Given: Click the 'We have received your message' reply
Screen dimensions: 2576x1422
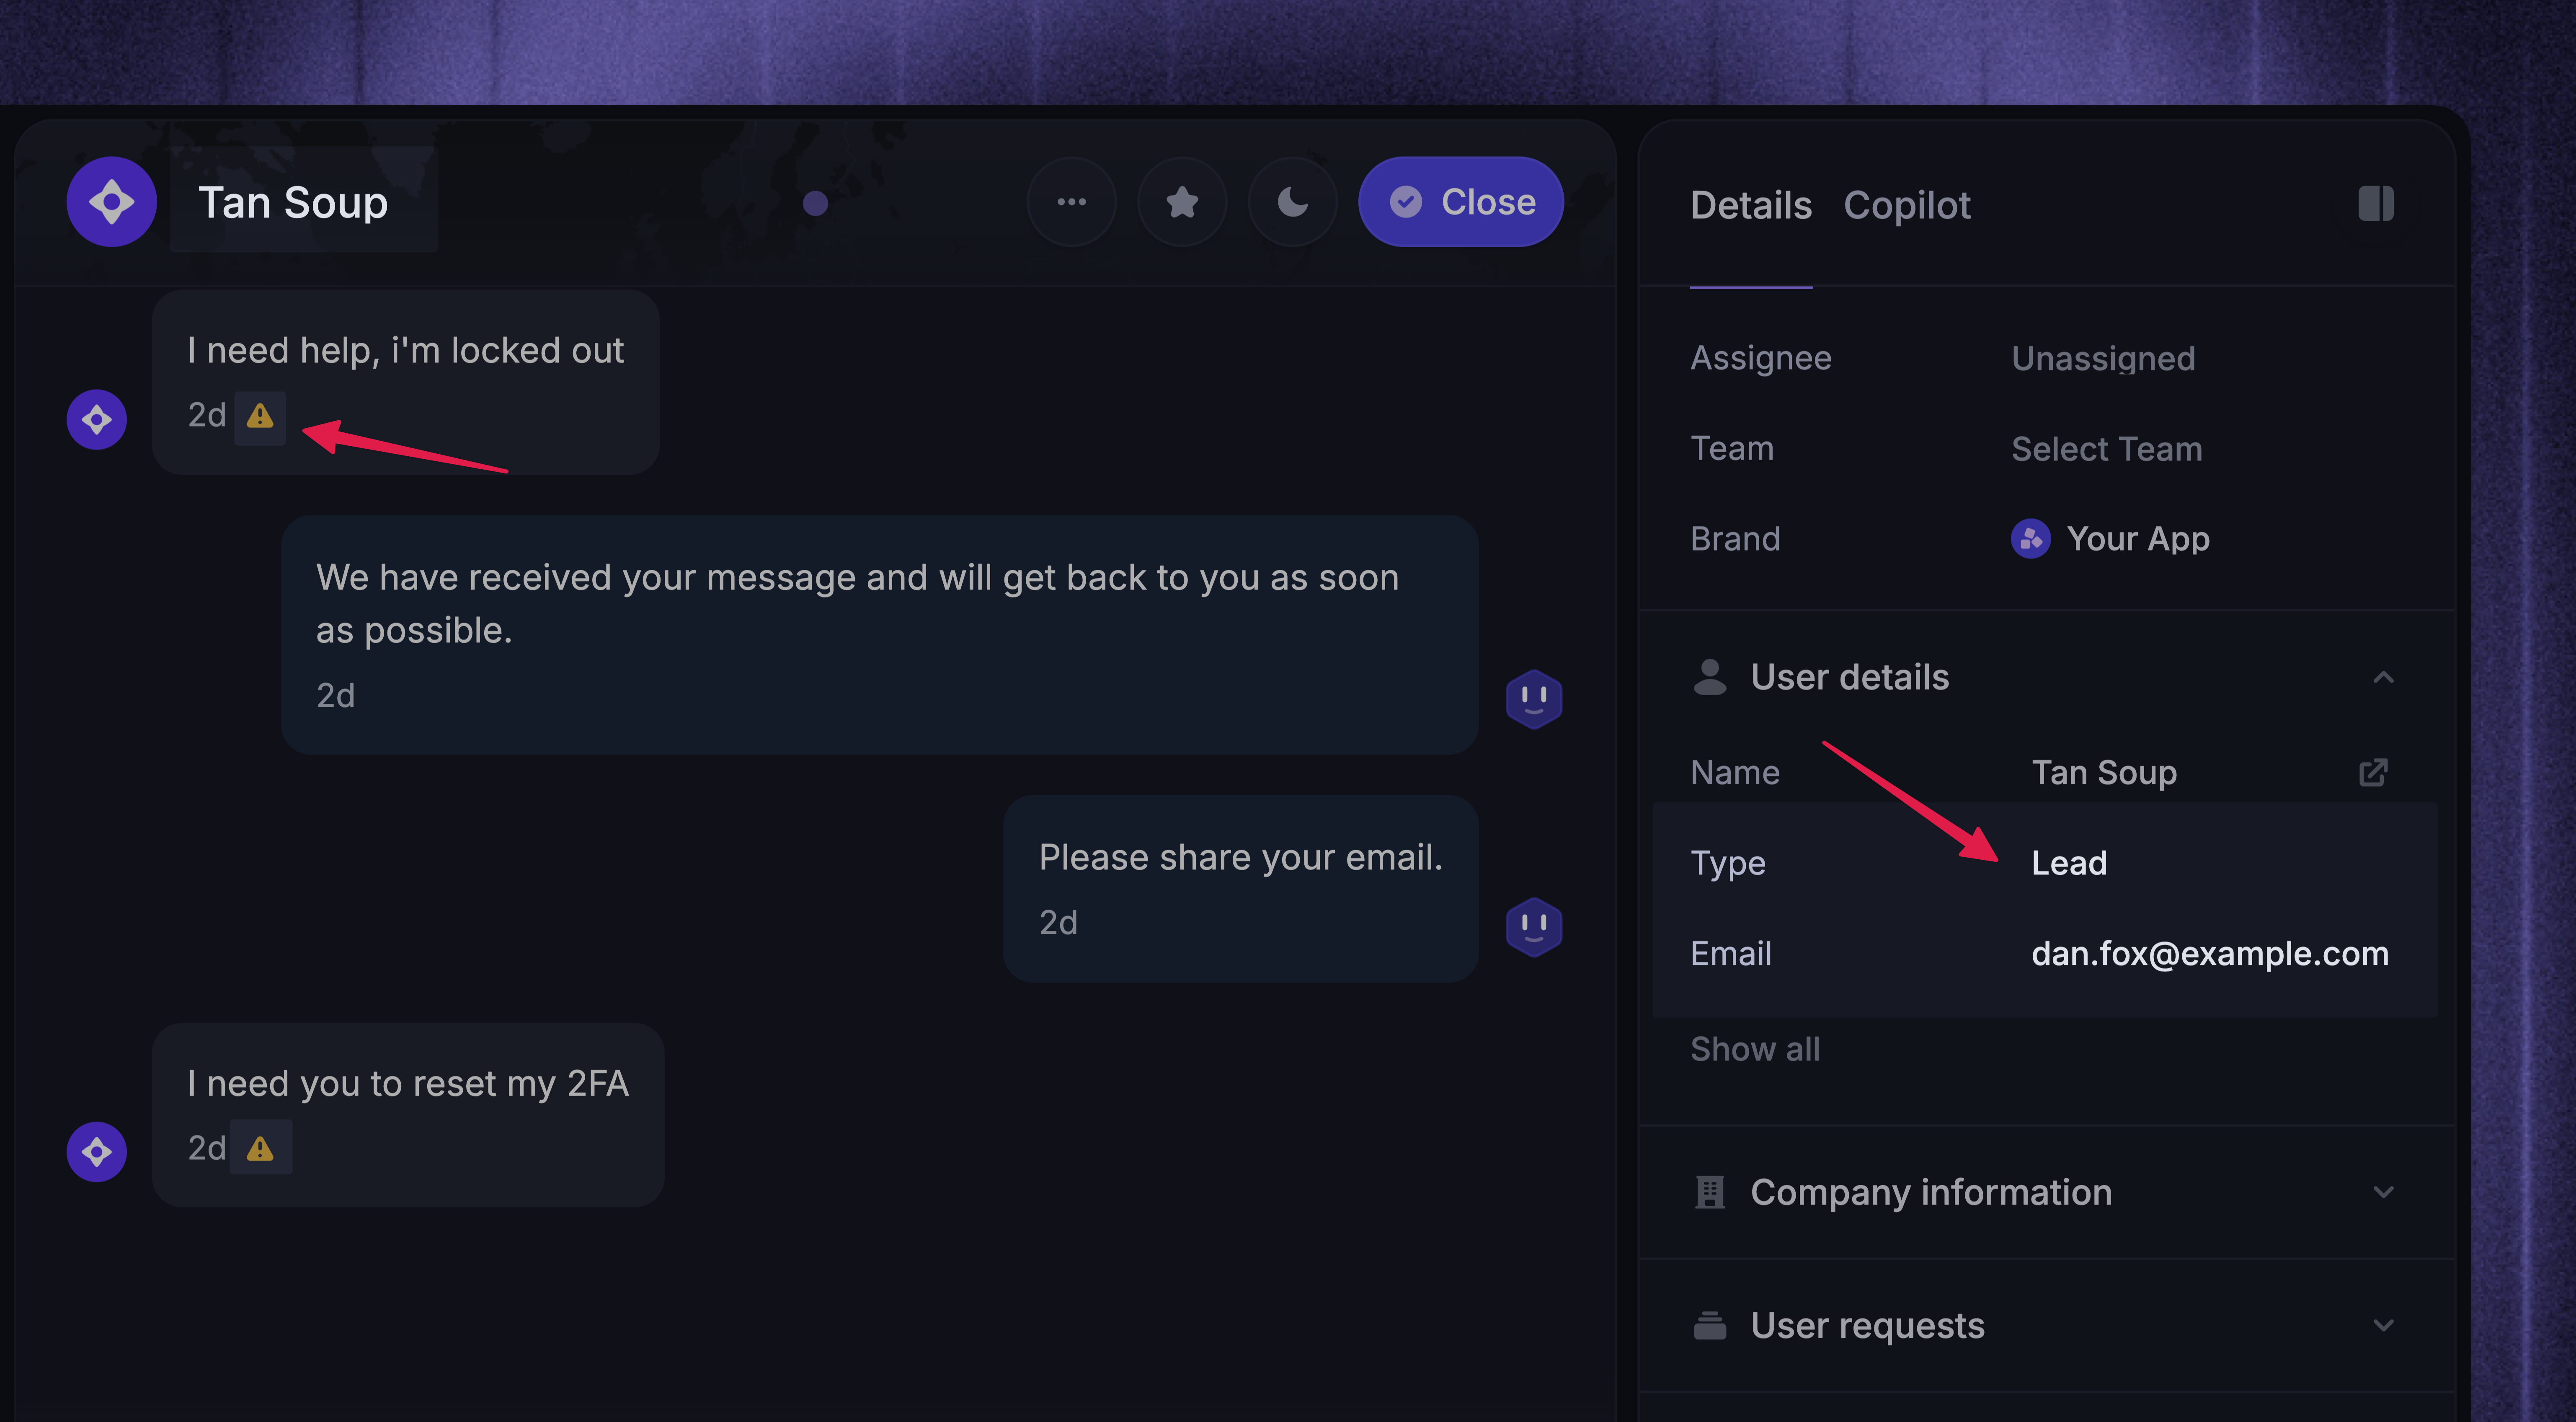Looking at the screenshot, I should [x=879, y=635].
